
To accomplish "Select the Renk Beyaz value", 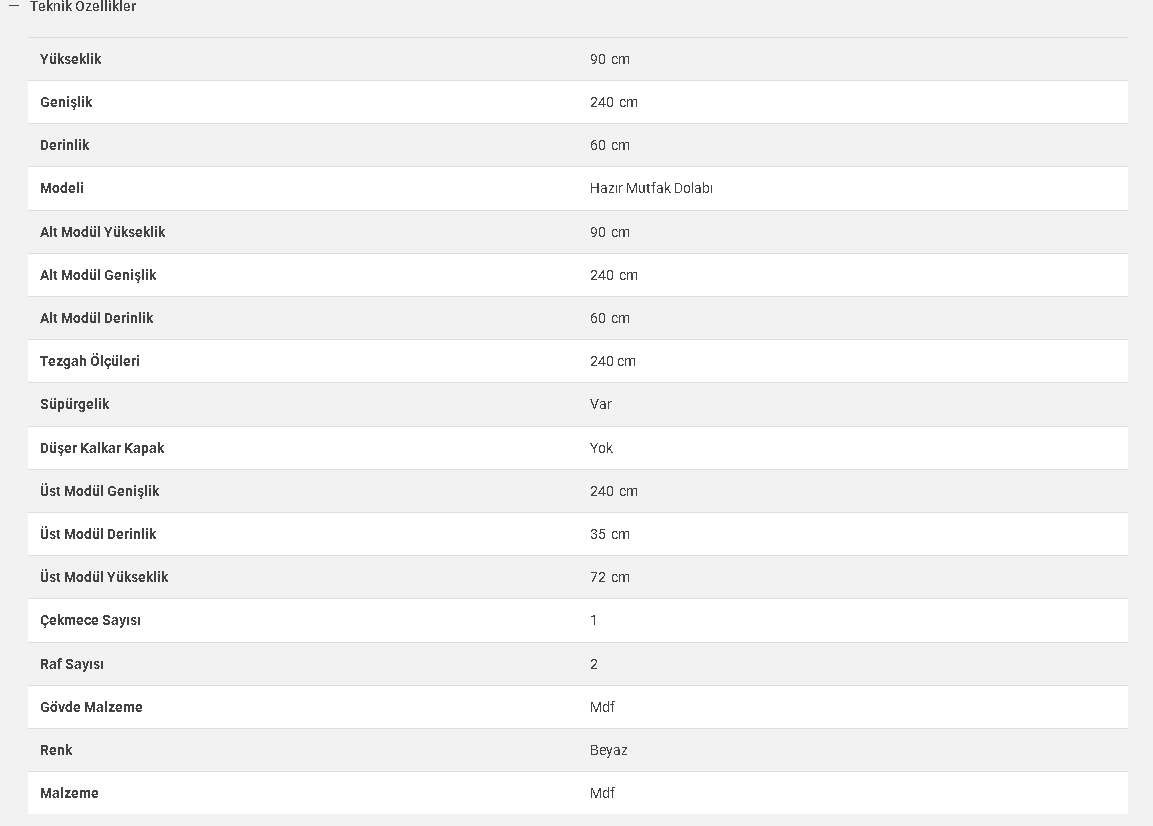I will [608, 750].
